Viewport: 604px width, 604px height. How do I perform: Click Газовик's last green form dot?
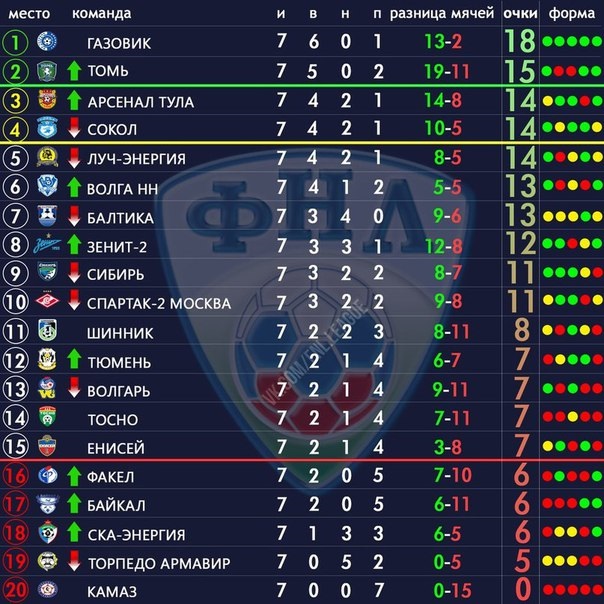click(x=597, y=42)
